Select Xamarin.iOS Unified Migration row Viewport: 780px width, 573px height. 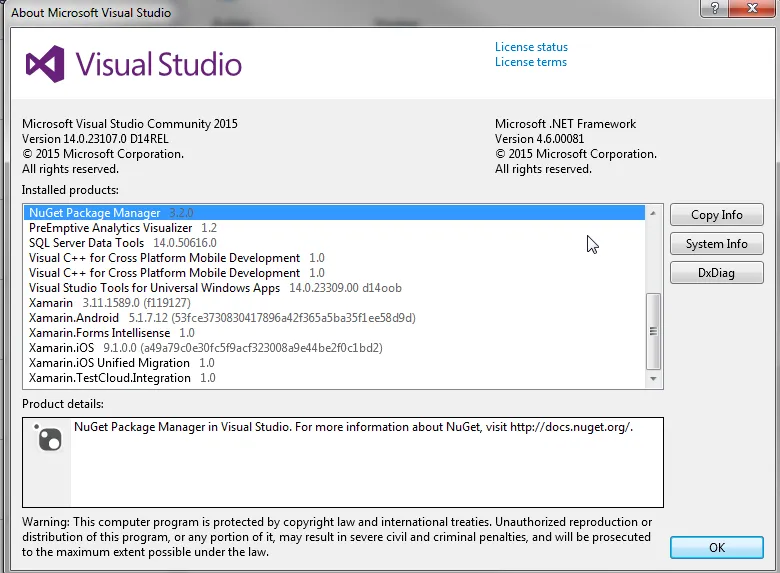334,363
